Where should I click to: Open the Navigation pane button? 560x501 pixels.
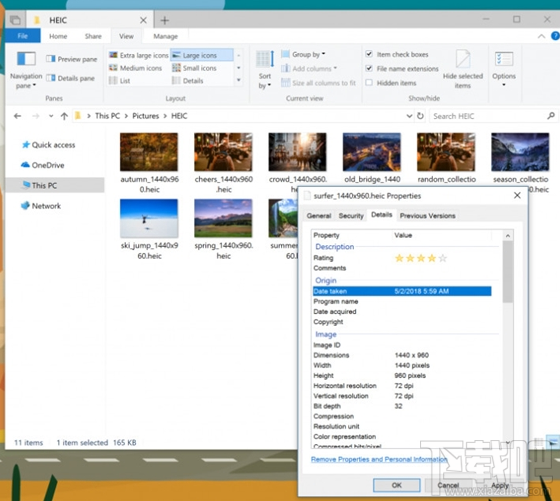coord(26,69)
